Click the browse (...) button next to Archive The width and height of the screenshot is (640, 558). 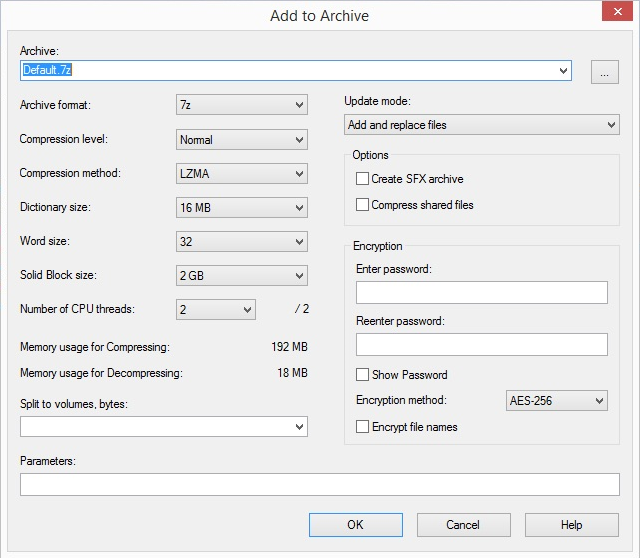pos(605,71)
